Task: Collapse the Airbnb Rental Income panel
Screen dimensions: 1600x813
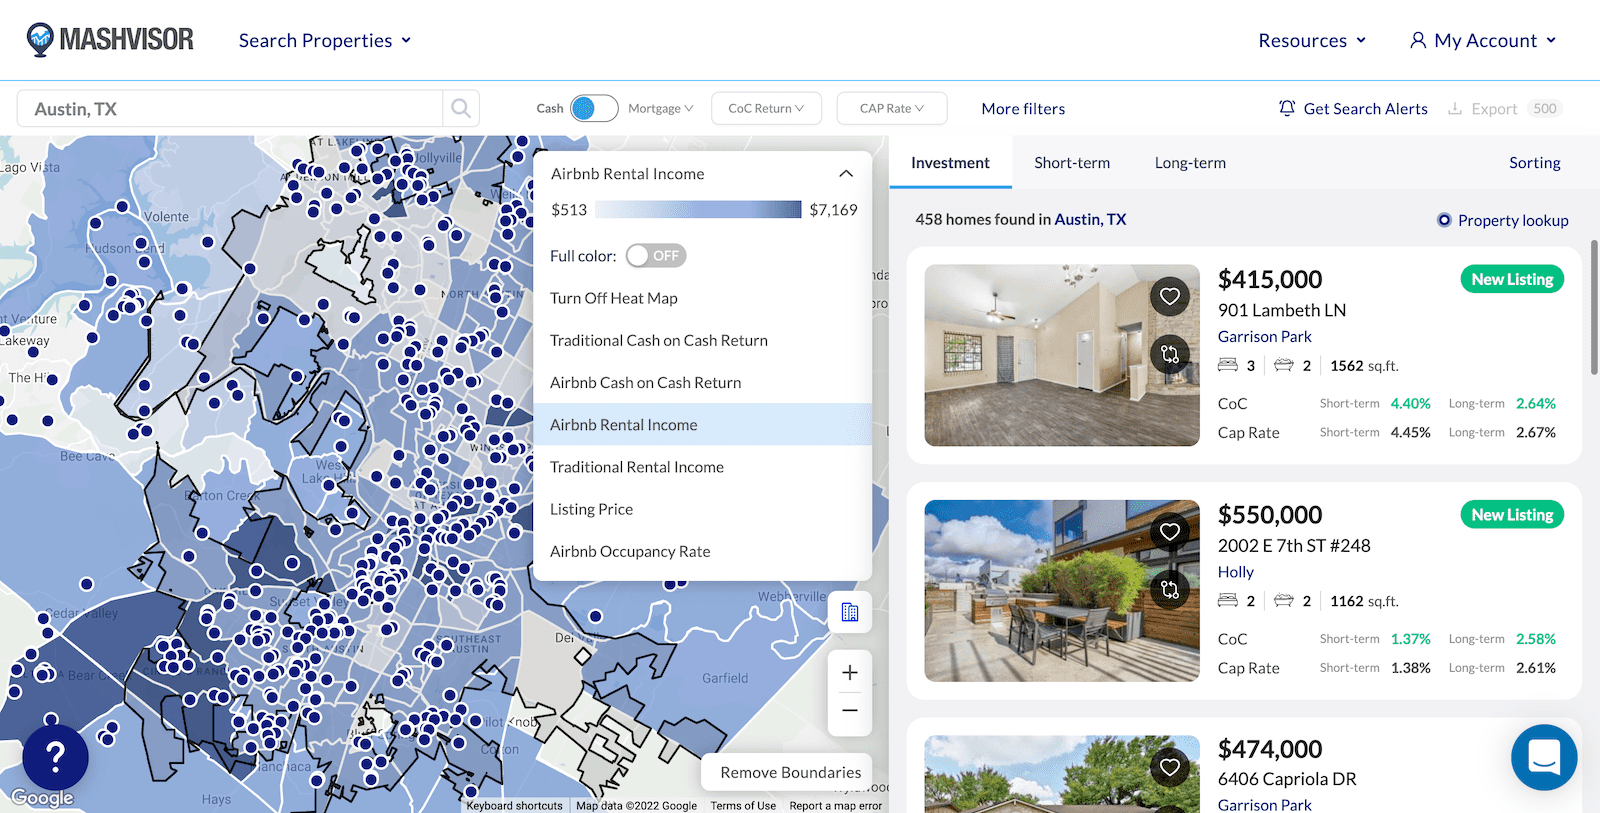Action: coord(846,174)
